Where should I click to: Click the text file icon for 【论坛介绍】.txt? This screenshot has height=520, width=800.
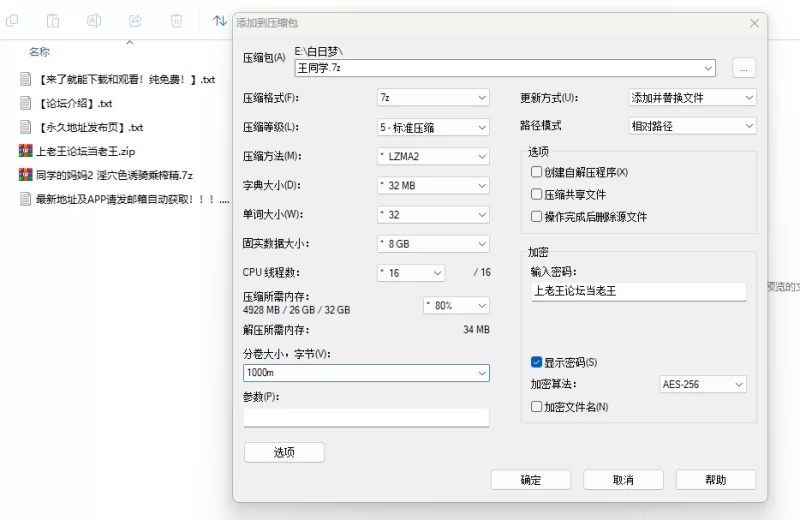[26, 103]
